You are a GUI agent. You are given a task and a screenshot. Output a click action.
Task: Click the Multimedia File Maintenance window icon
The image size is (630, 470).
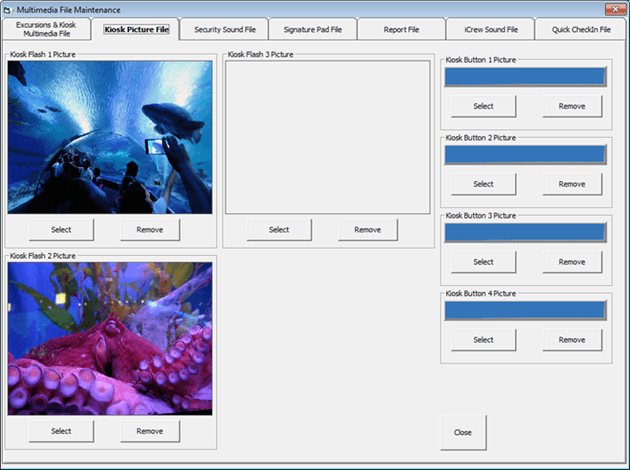point(7,10)
